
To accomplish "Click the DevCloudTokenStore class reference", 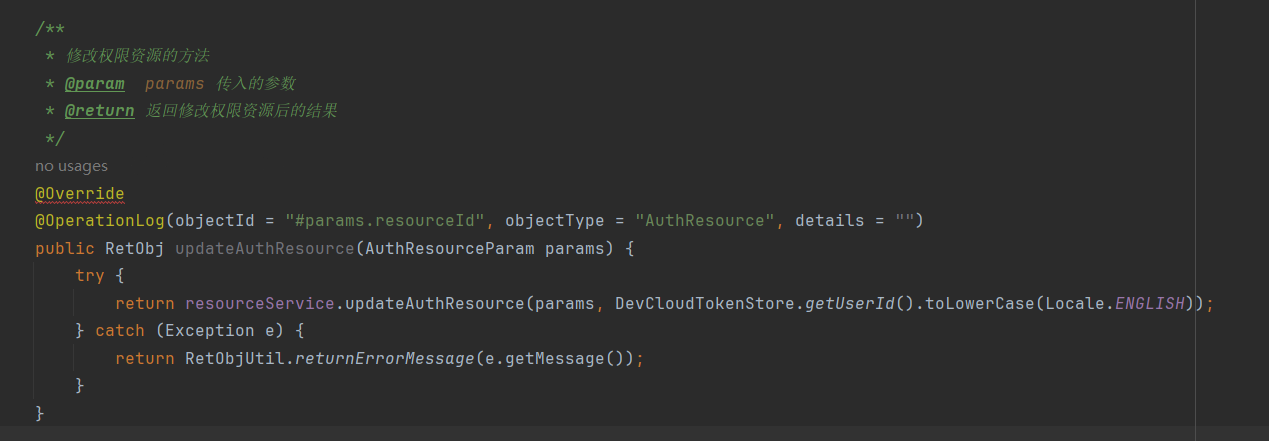I will click(704, 303).
